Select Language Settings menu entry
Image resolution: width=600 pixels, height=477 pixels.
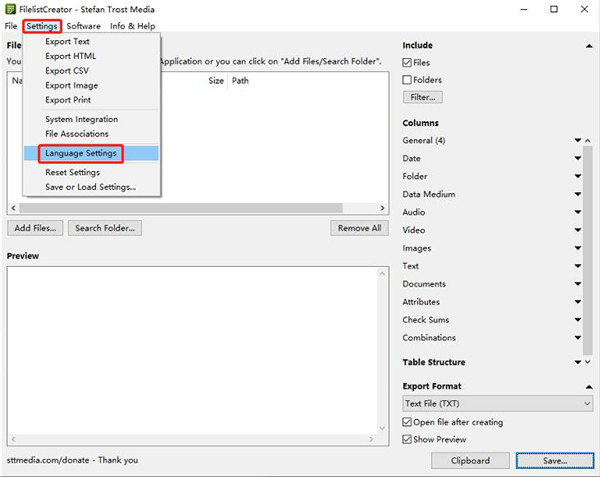pos(81,153)
